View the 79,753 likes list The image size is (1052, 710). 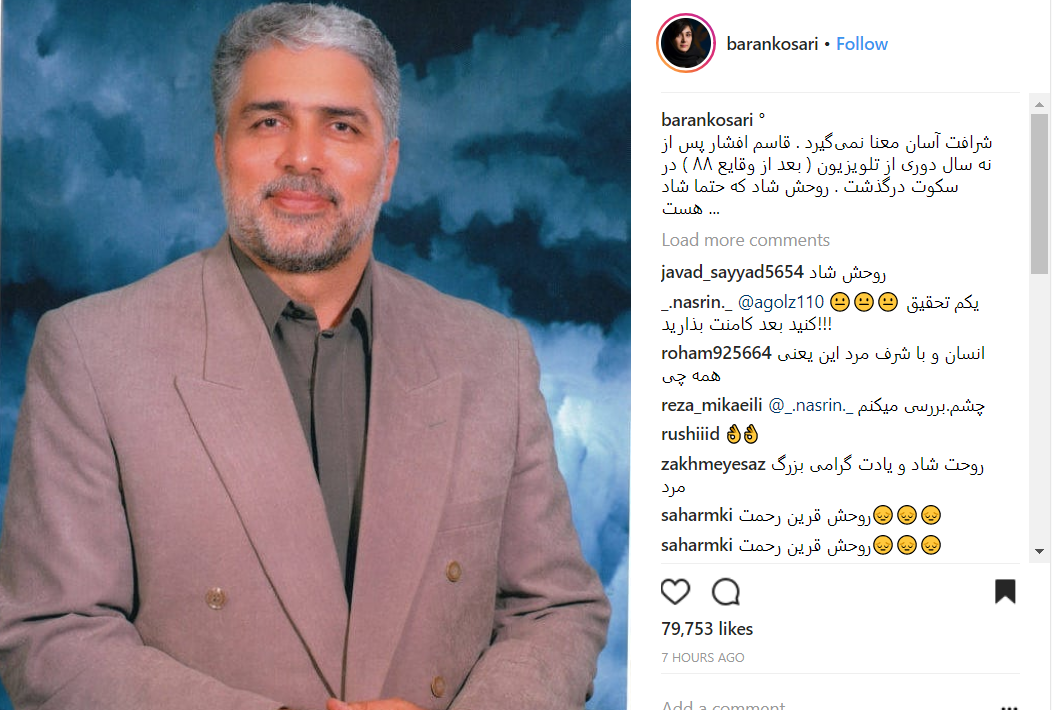[707, 629]
